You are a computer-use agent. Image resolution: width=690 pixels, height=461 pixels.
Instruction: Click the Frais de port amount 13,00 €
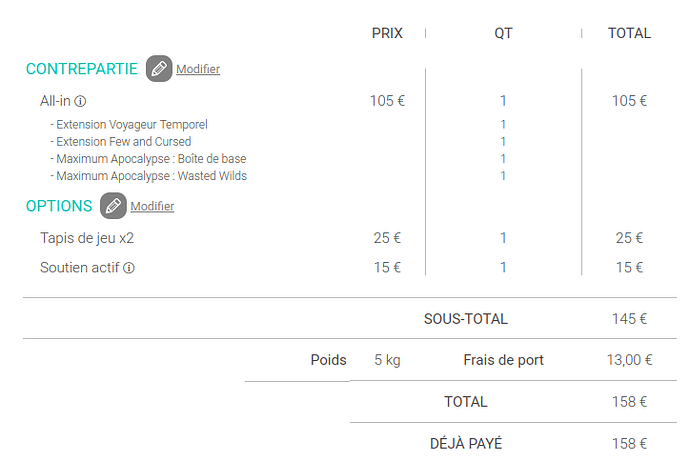click(x=629, y=360)
